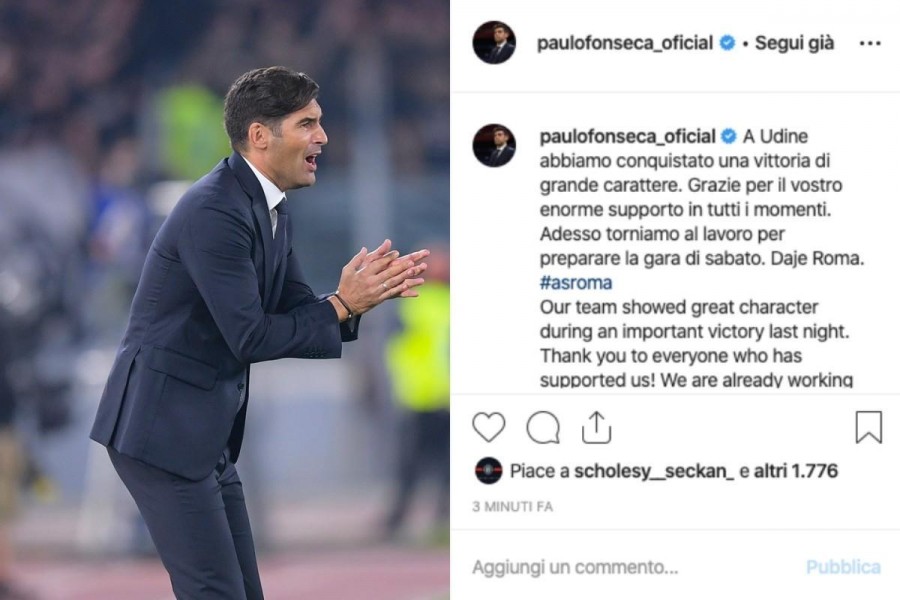This screenshot has height=600, width=900.
Task: Like the post with the heart icon
Action: (488, 427)
